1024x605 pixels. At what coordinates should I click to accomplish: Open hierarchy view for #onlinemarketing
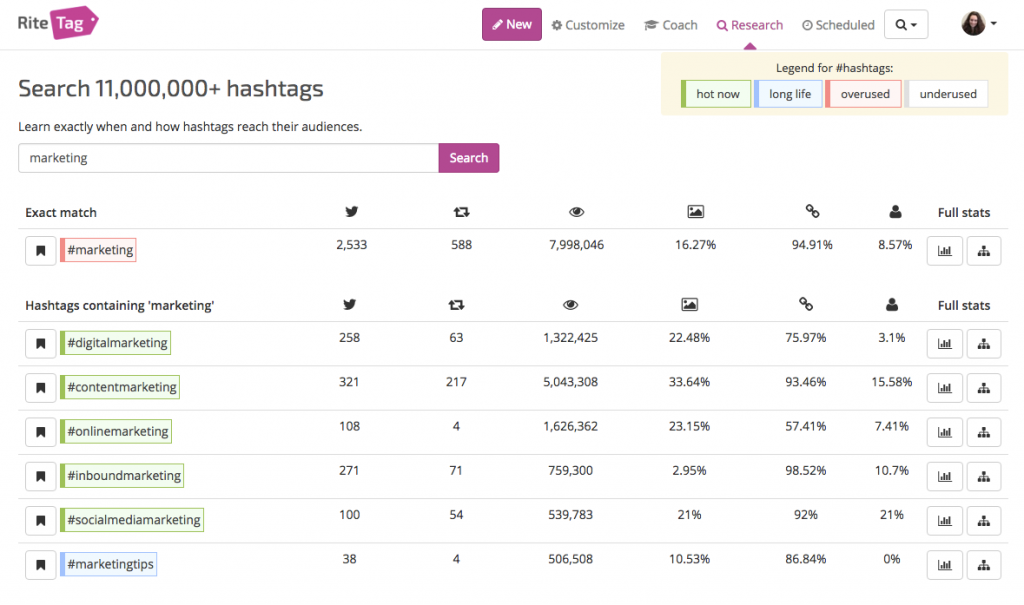click(984, 432)
